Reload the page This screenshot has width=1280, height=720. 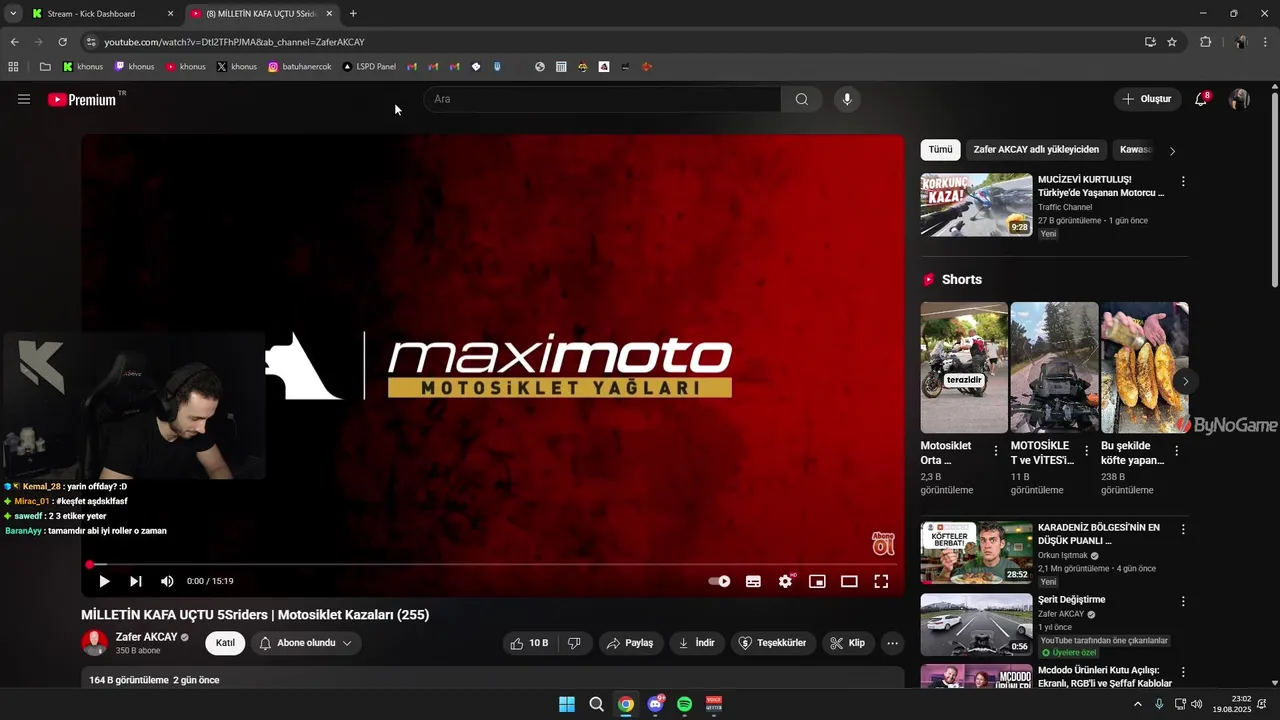(x=62, y=42)
